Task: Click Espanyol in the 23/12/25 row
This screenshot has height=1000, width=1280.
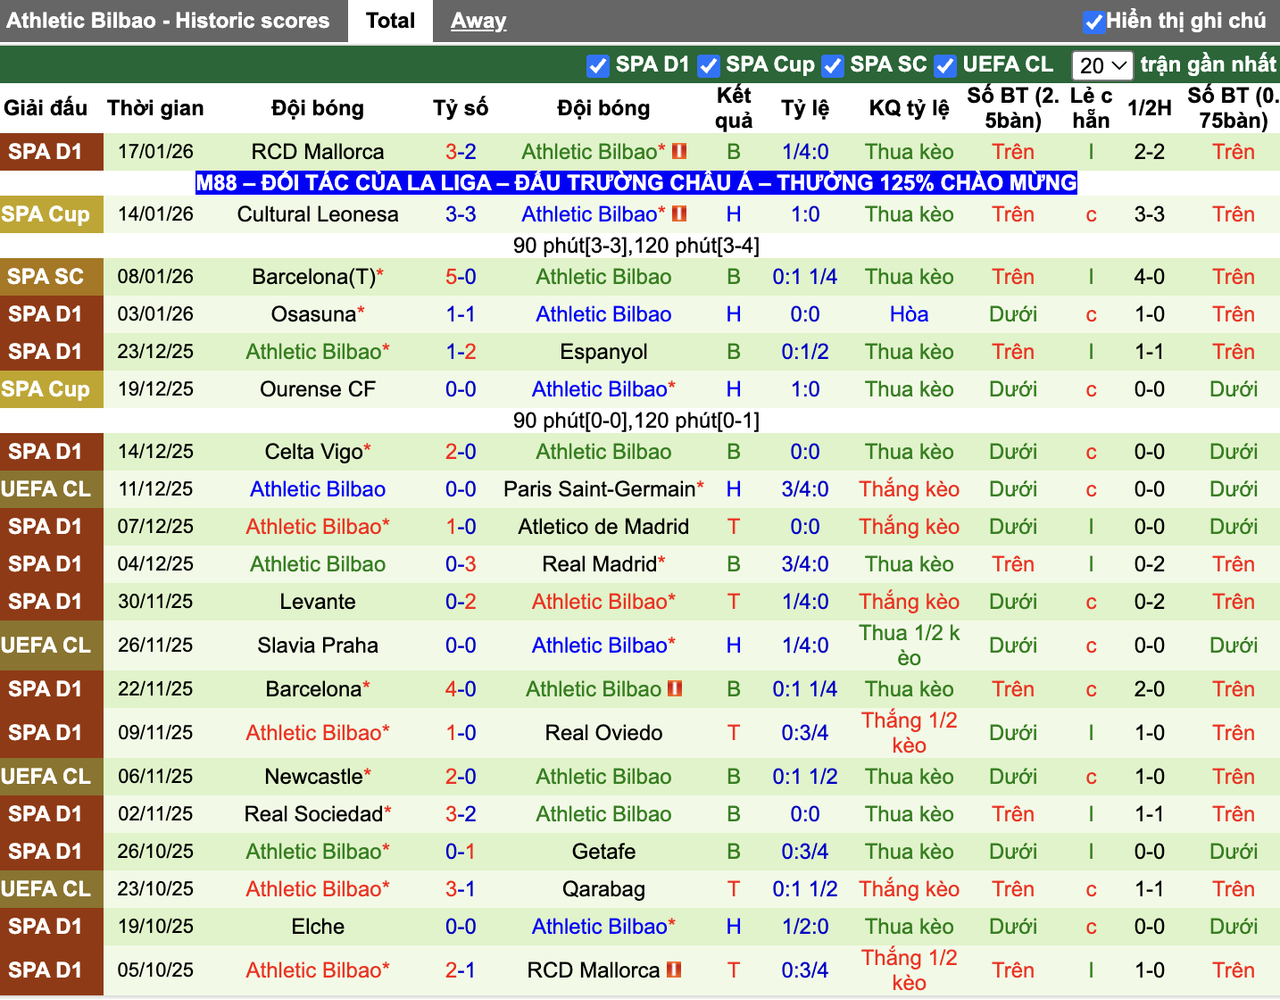Action: click(604, 352)
